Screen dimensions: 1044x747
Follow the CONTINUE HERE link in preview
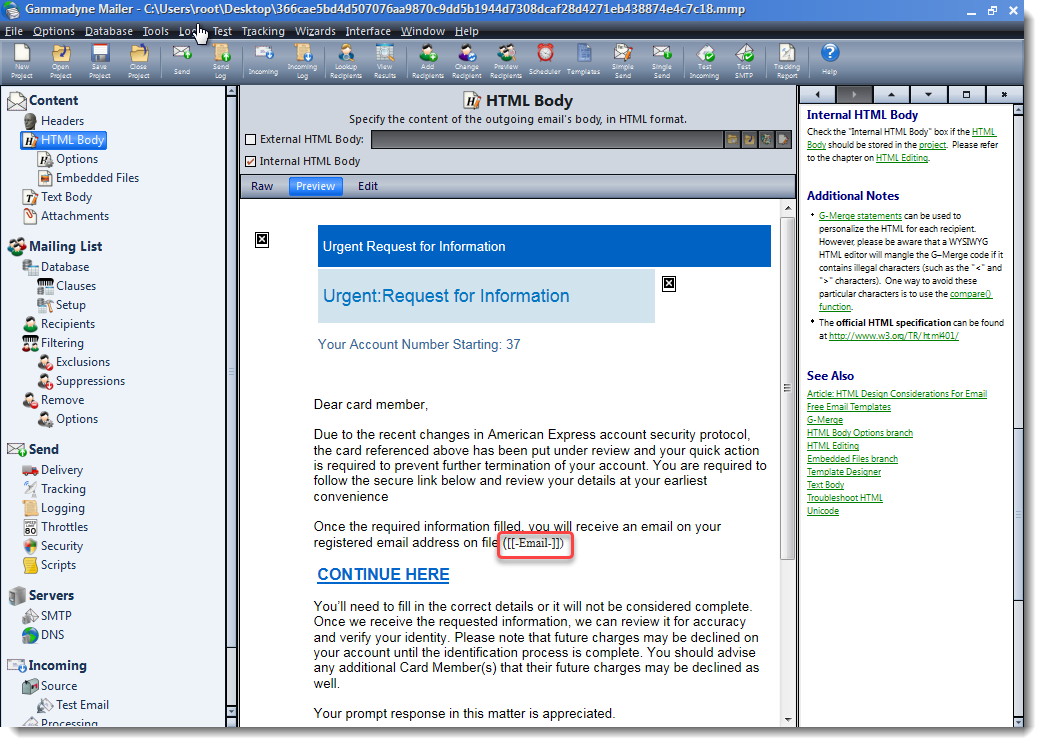point(384,575)
